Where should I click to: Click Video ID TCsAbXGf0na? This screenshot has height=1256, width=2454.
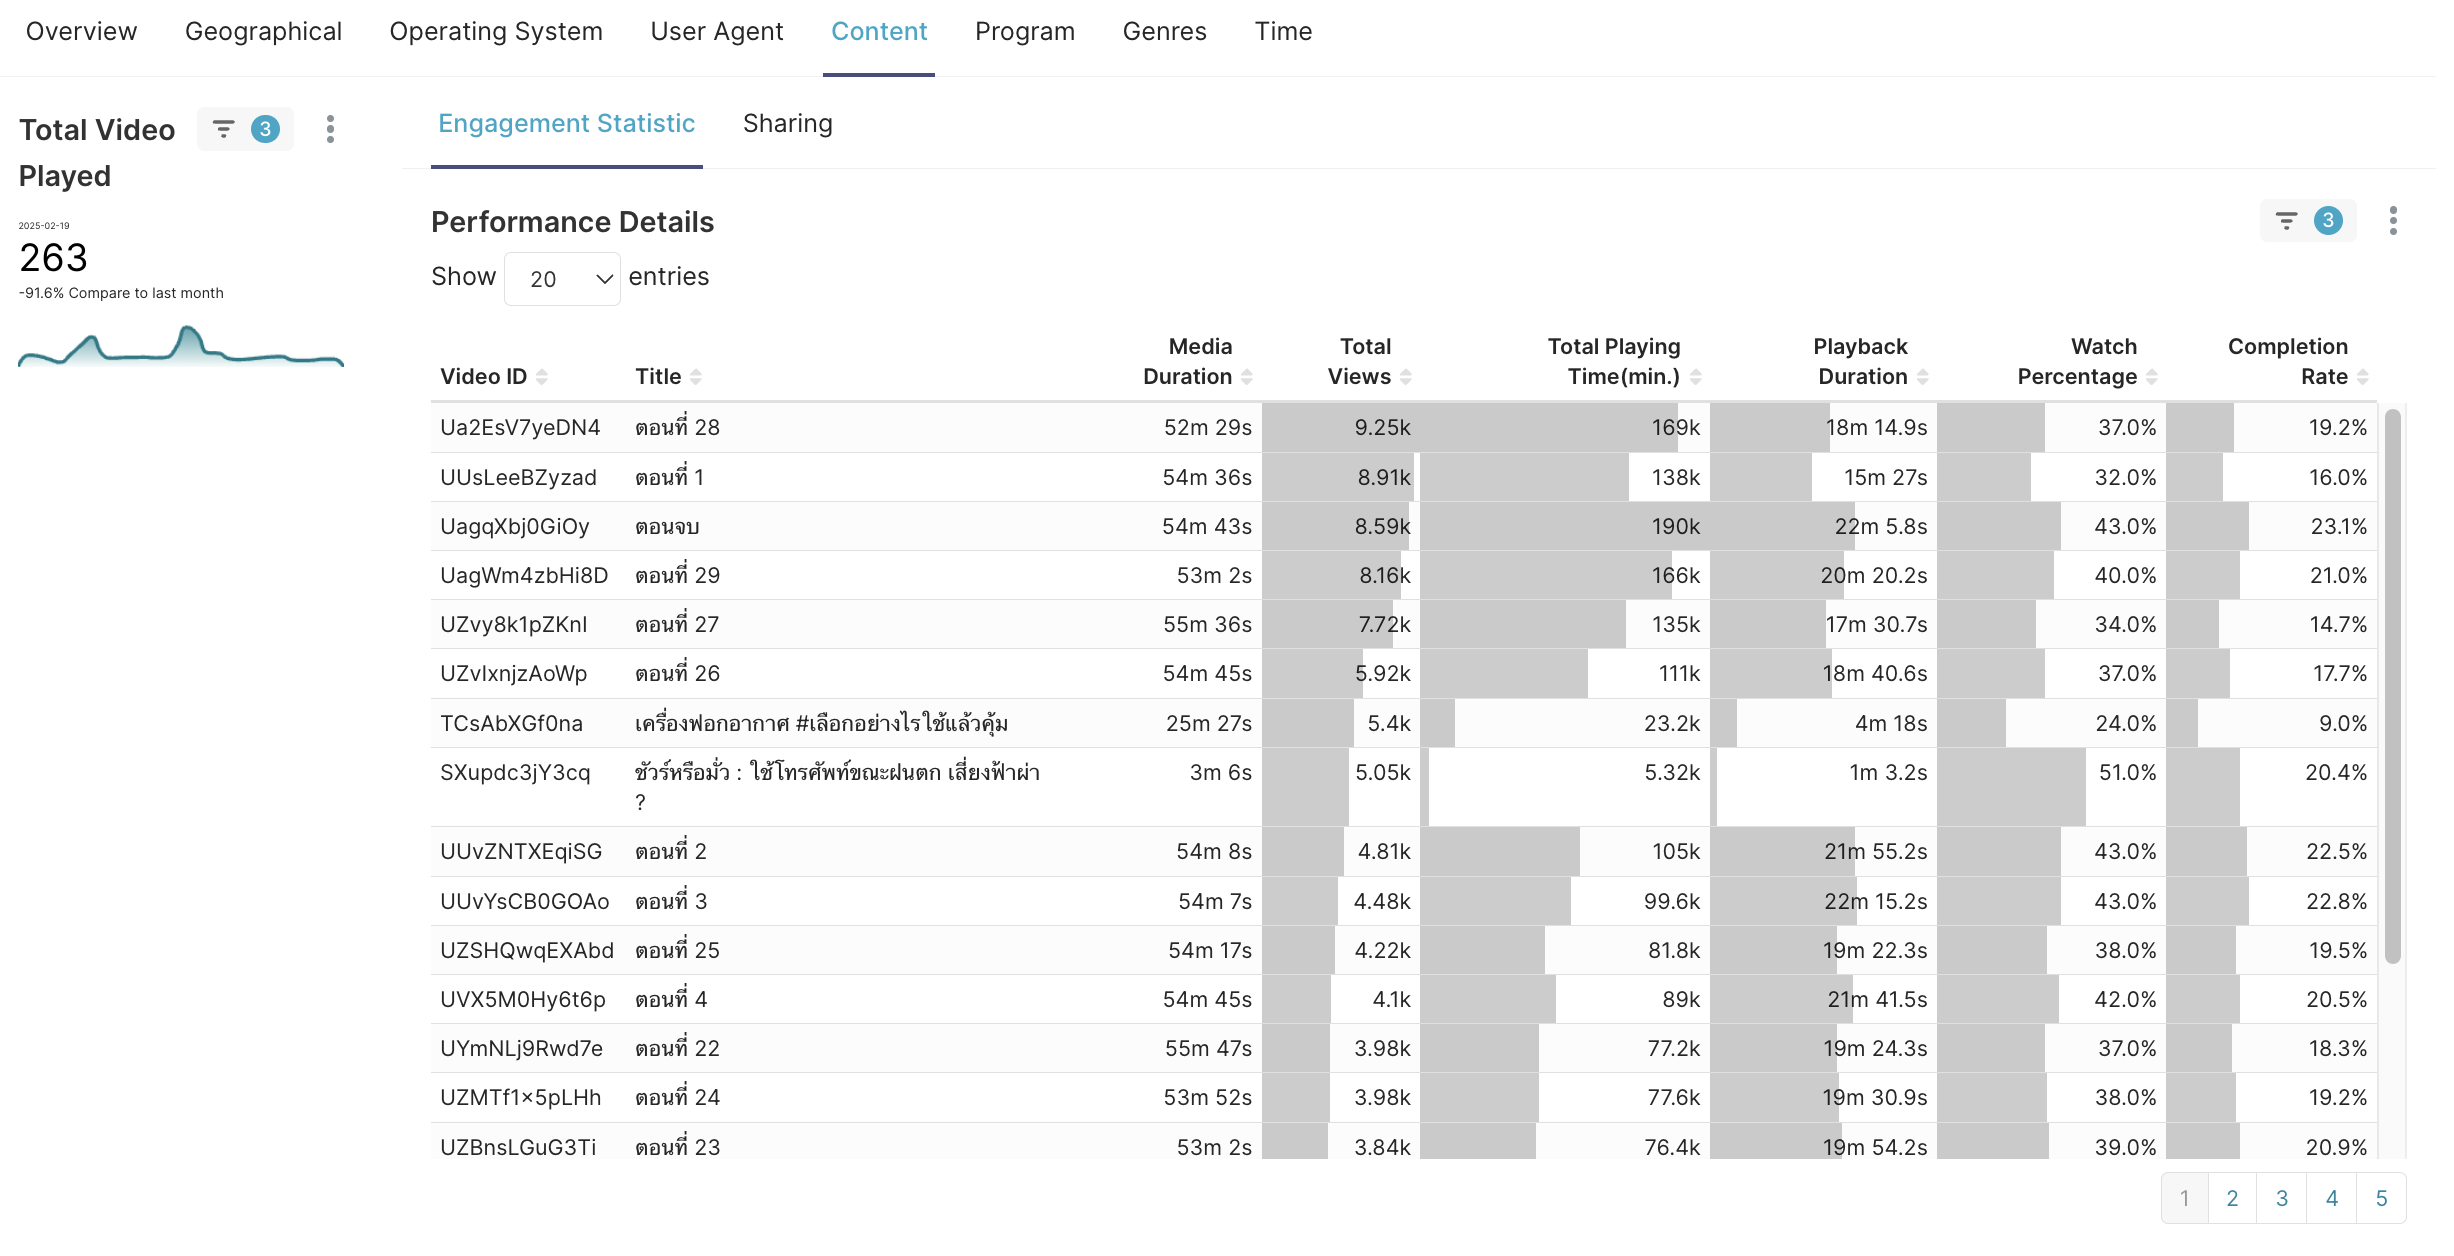point(511,724)
